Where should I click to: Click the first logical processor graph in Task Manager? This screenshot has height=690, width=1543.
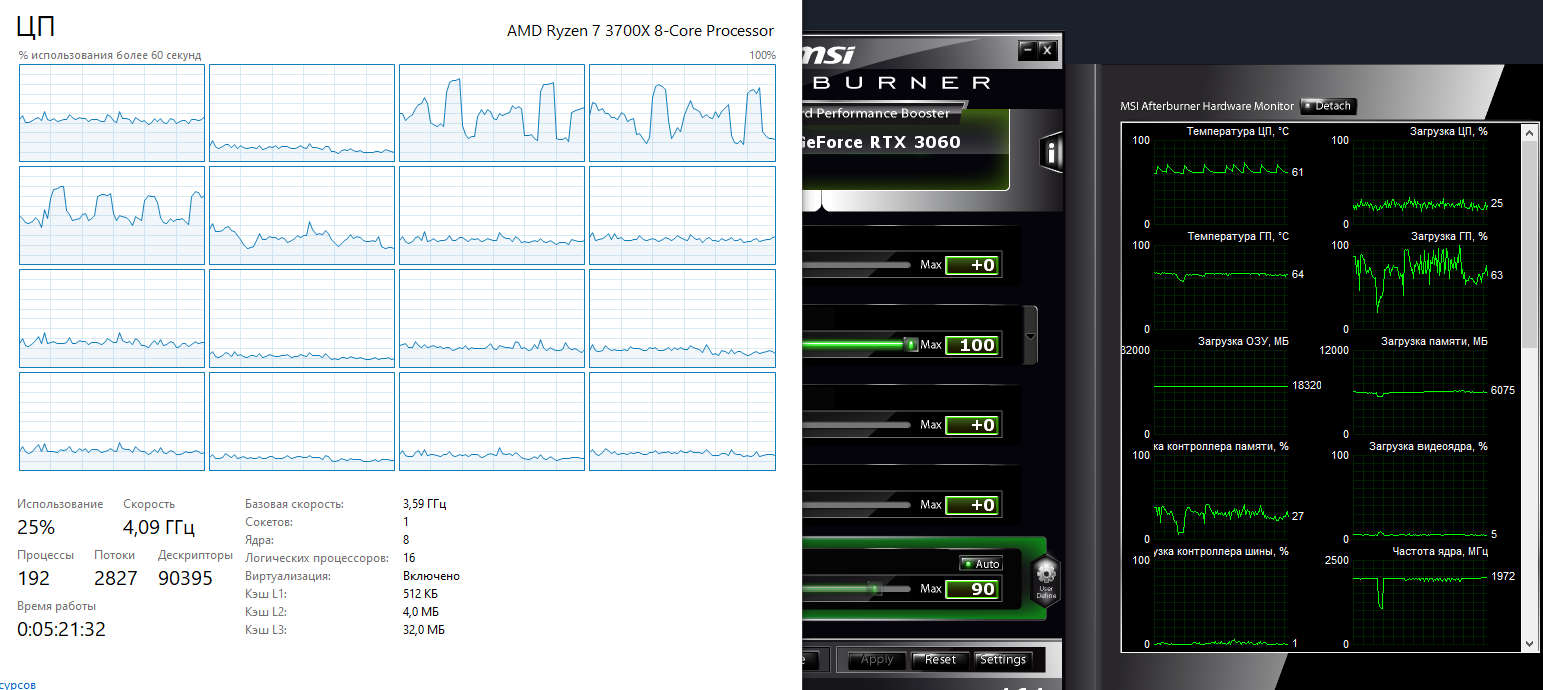click(112, 113)
